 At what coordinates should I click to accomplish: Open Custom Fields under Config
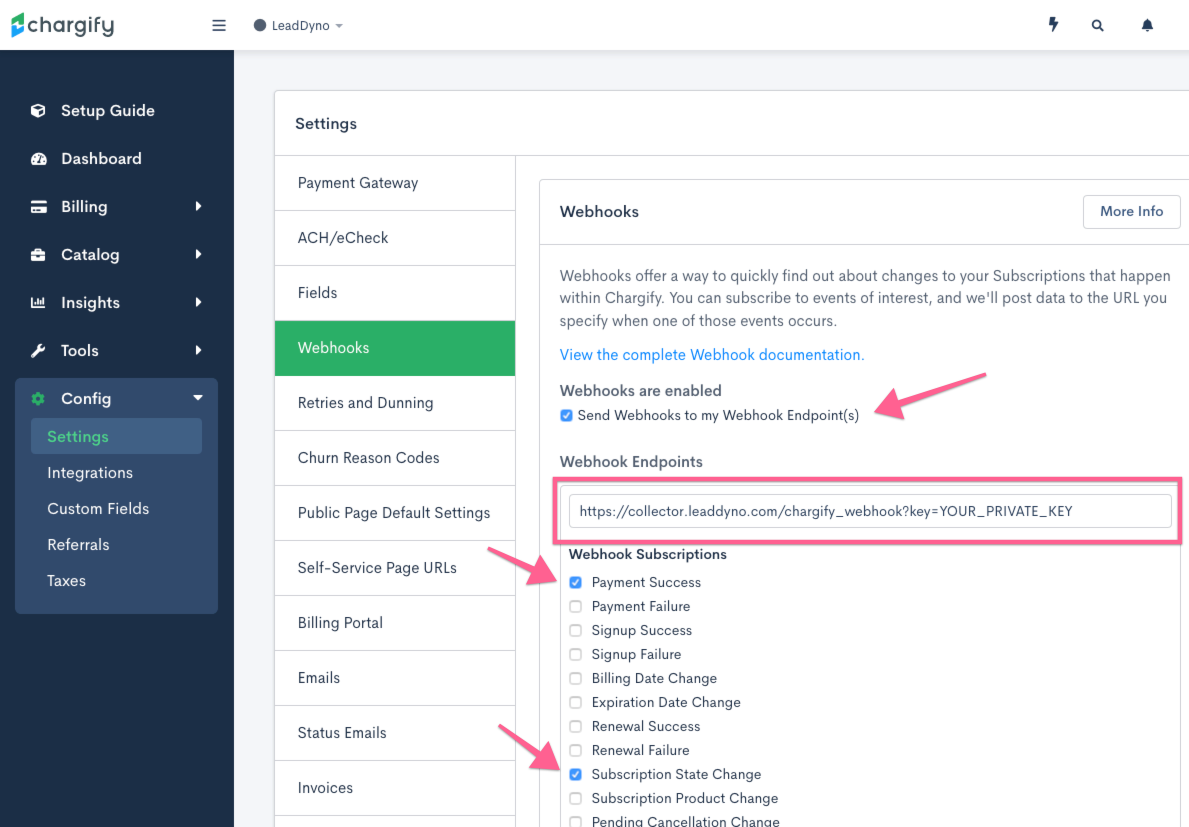98,509
